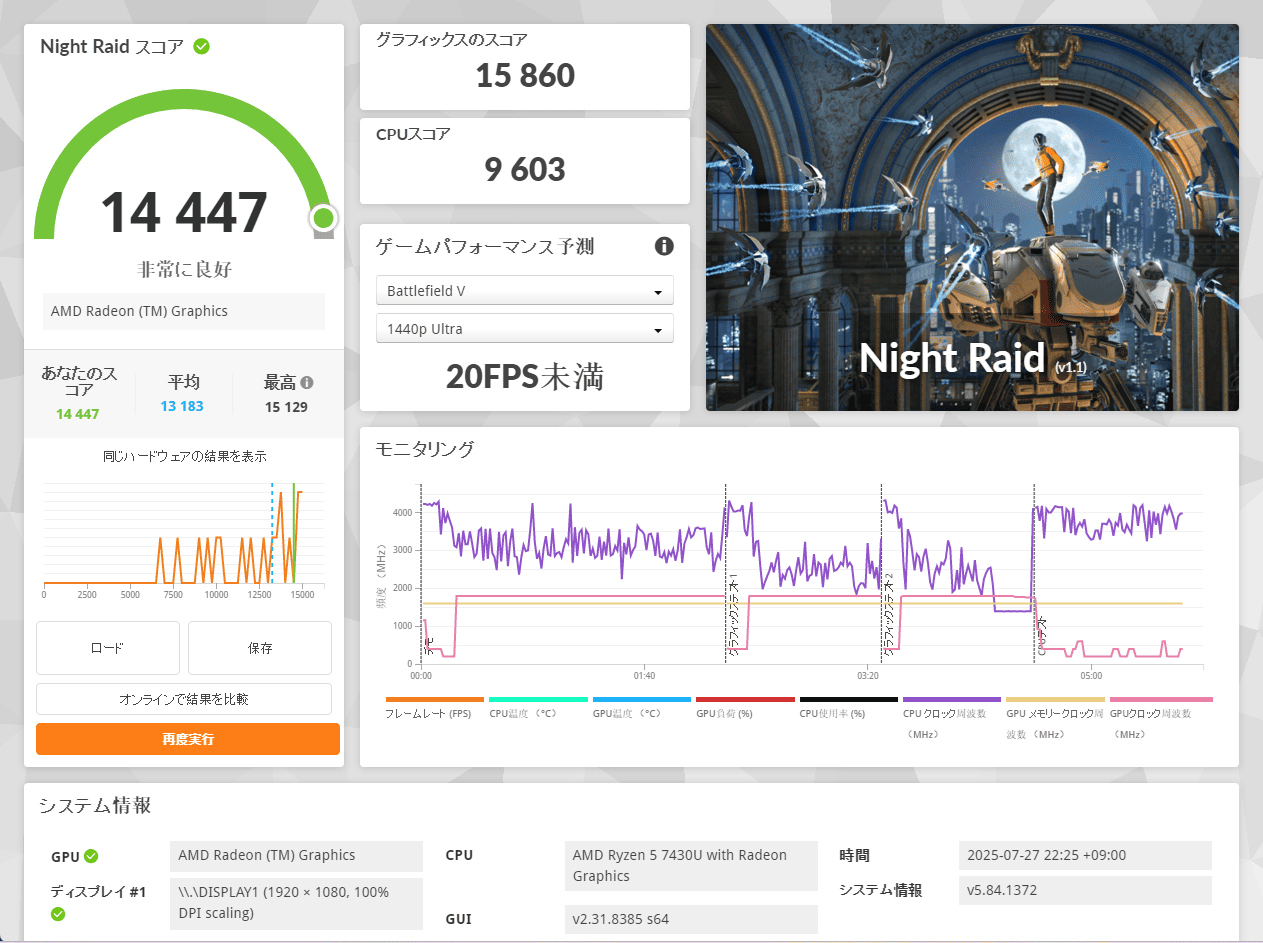Click the info icon next to 最高

coord(307,382)
